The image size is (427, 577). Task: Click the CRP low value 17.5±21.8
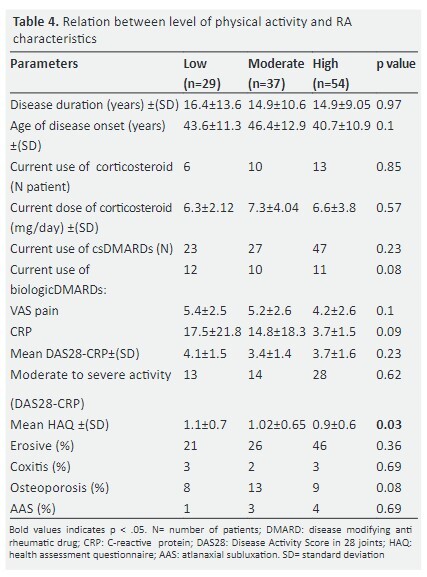212,332
